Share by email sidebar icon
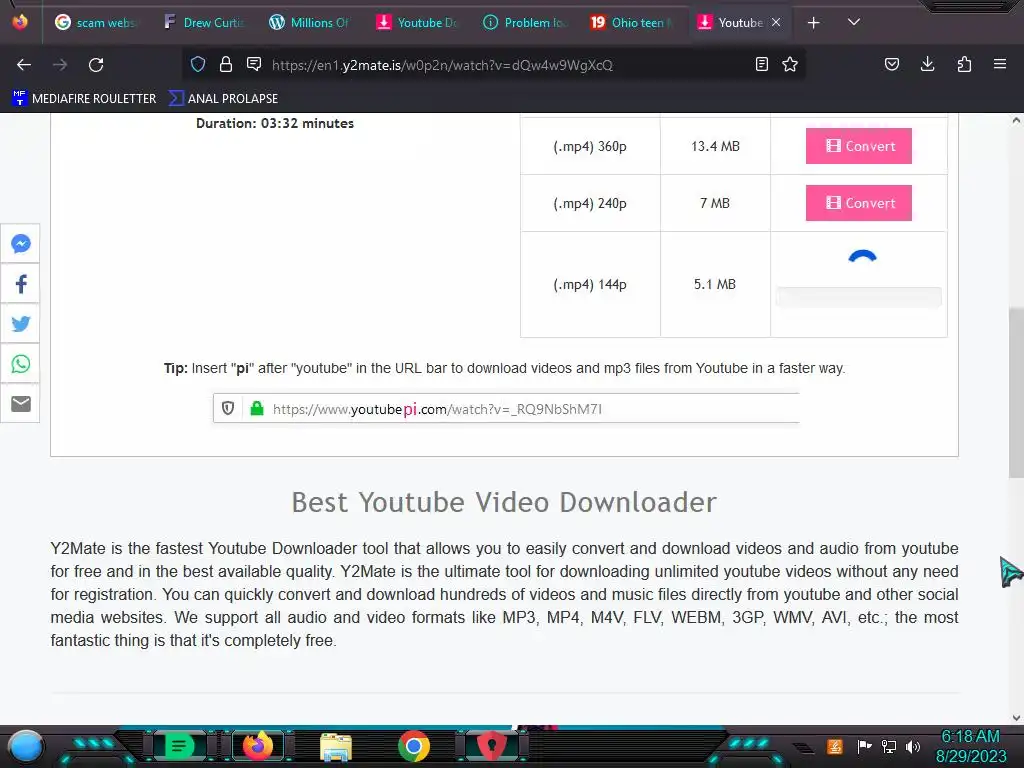1024x768 pixels. pos(20,404)
